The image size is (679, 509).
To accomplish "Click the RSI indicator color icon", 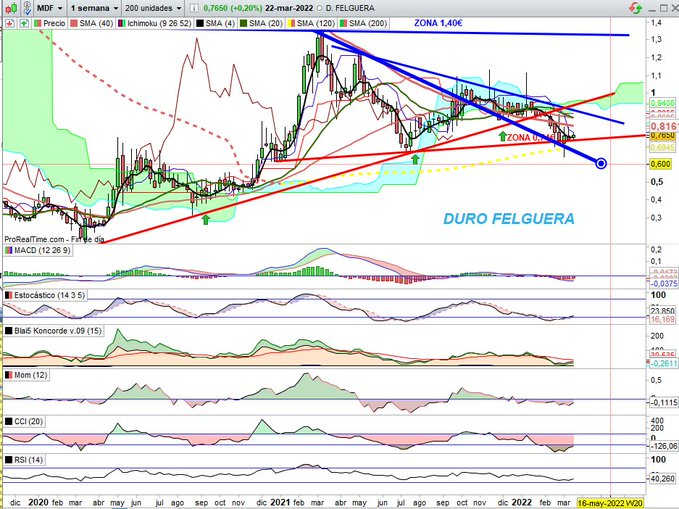I will pos(9,460).
